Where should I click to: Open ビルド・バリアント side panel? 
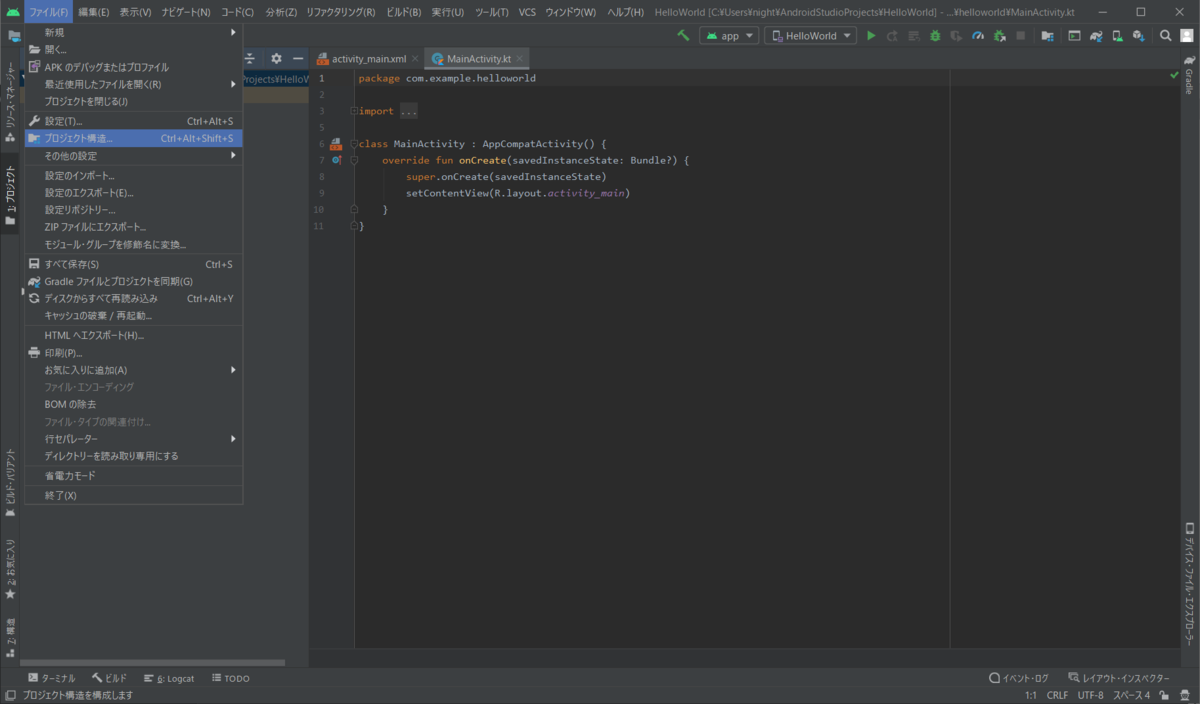(10, 484)
